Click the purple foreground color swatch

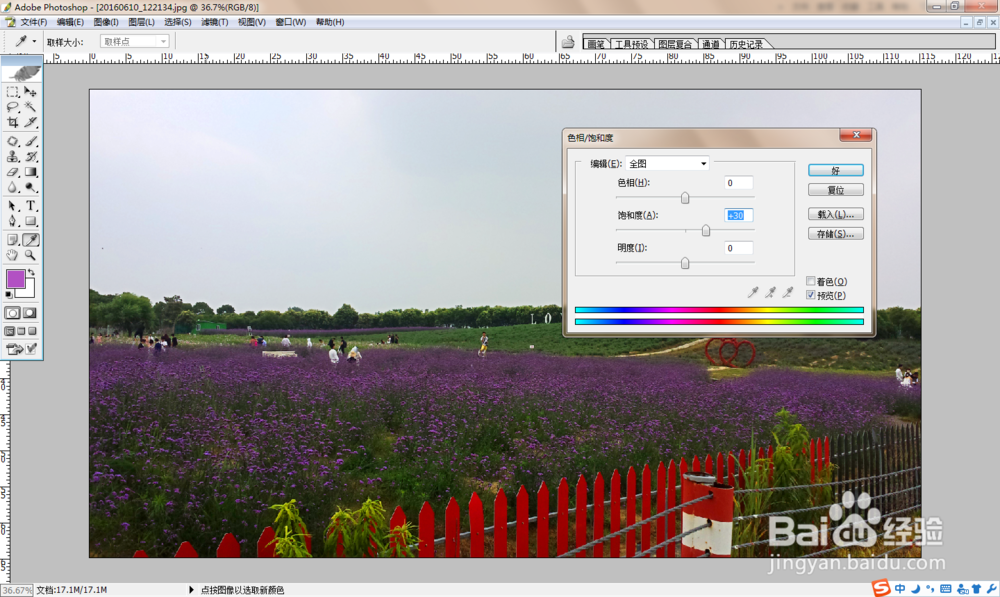[14, 278]
